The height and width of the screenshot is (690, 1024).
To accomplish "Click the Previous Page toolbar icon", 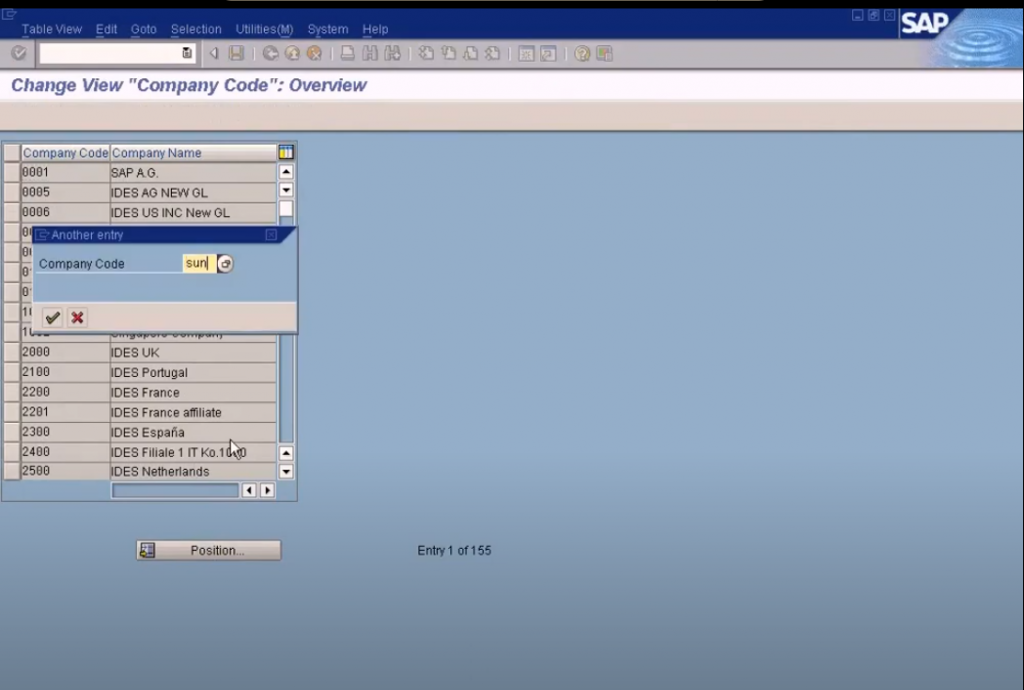I will (x=448, y=54).
